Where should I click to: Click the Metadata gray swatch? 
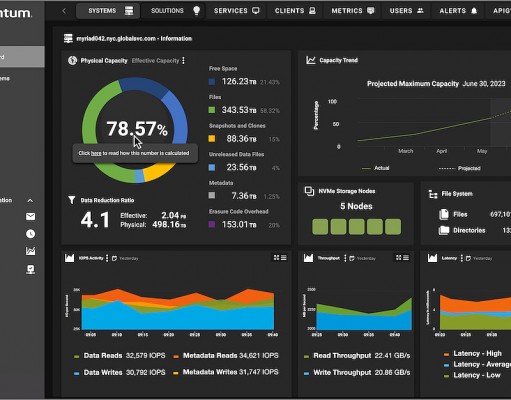click(212, 196)
